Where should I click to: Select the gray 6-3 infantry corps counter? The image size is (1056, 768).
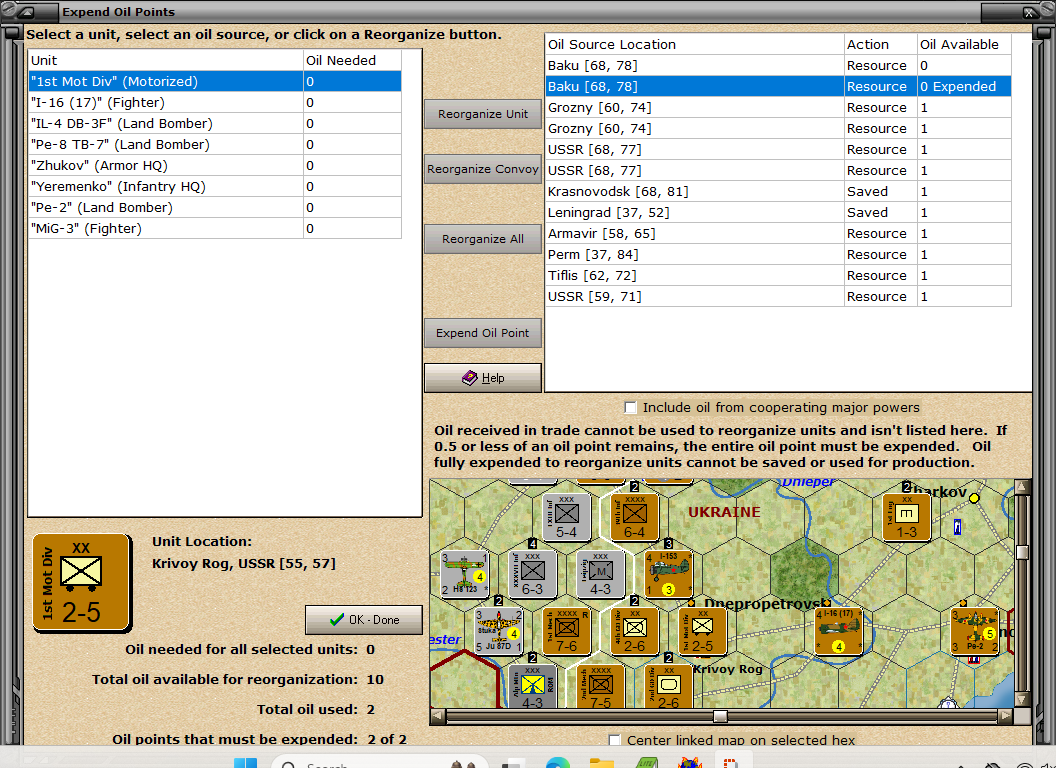pyautogui.click(x=533, y=574)
